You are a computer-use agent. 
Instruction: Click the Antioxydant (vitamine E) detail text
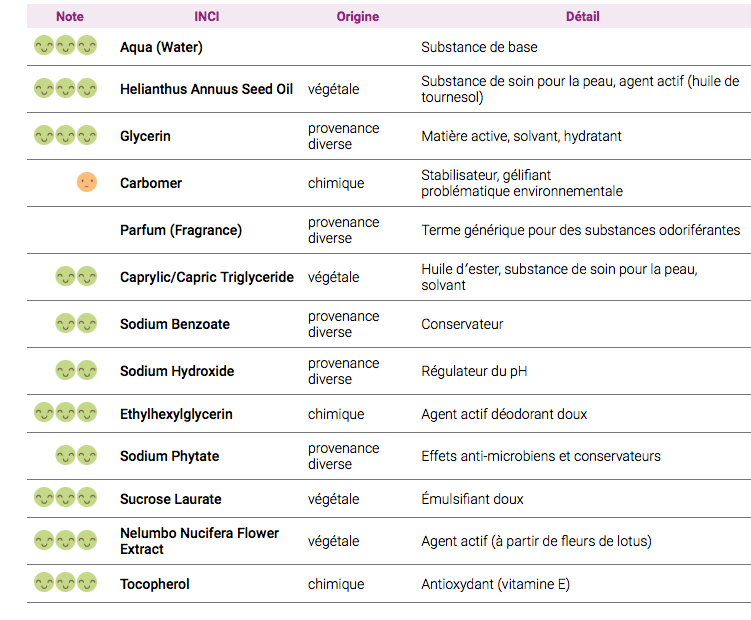pos(495,584)
